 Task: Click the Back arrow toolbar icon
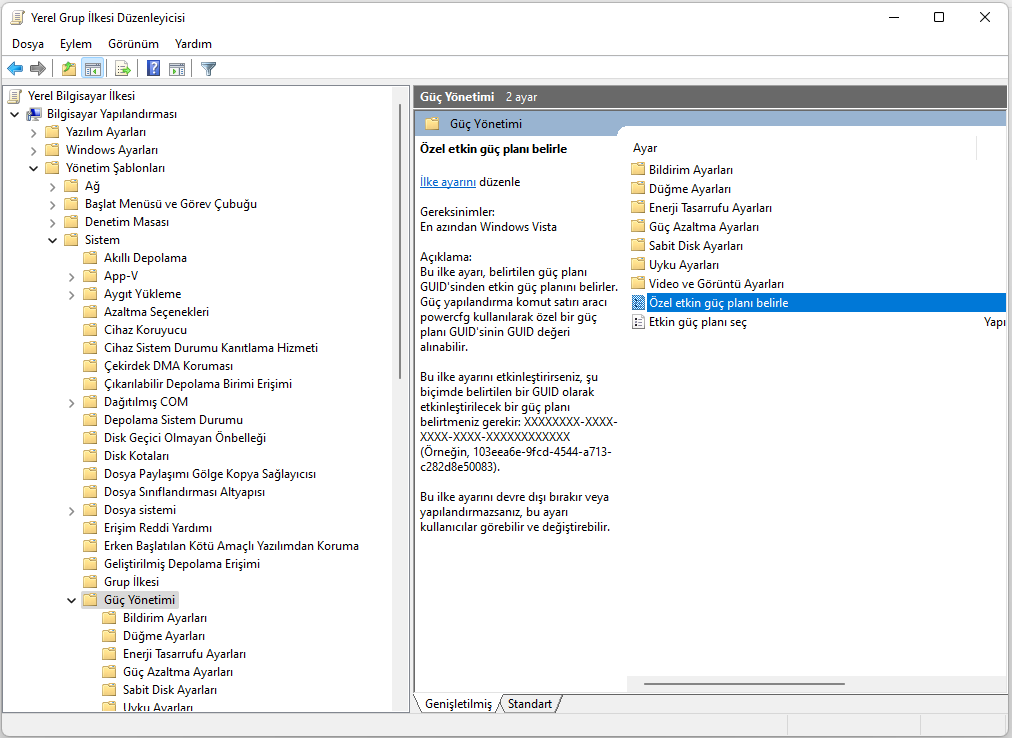point(15,68)
